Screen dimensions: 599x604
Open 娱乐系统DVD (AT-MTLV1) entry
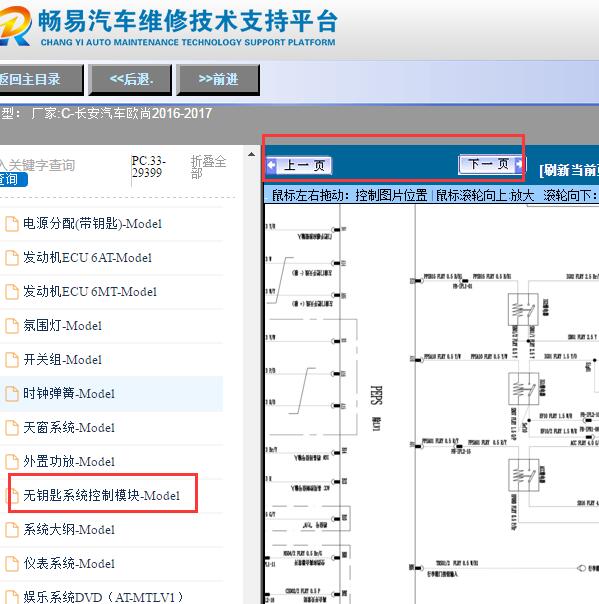coord(103,597)
